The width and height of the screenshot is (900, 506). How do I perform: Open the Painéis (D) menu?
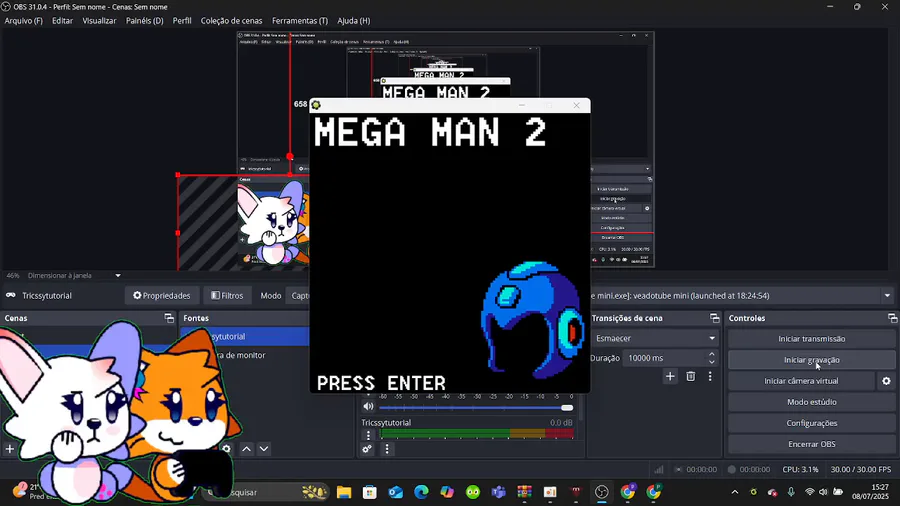[145, 21]
